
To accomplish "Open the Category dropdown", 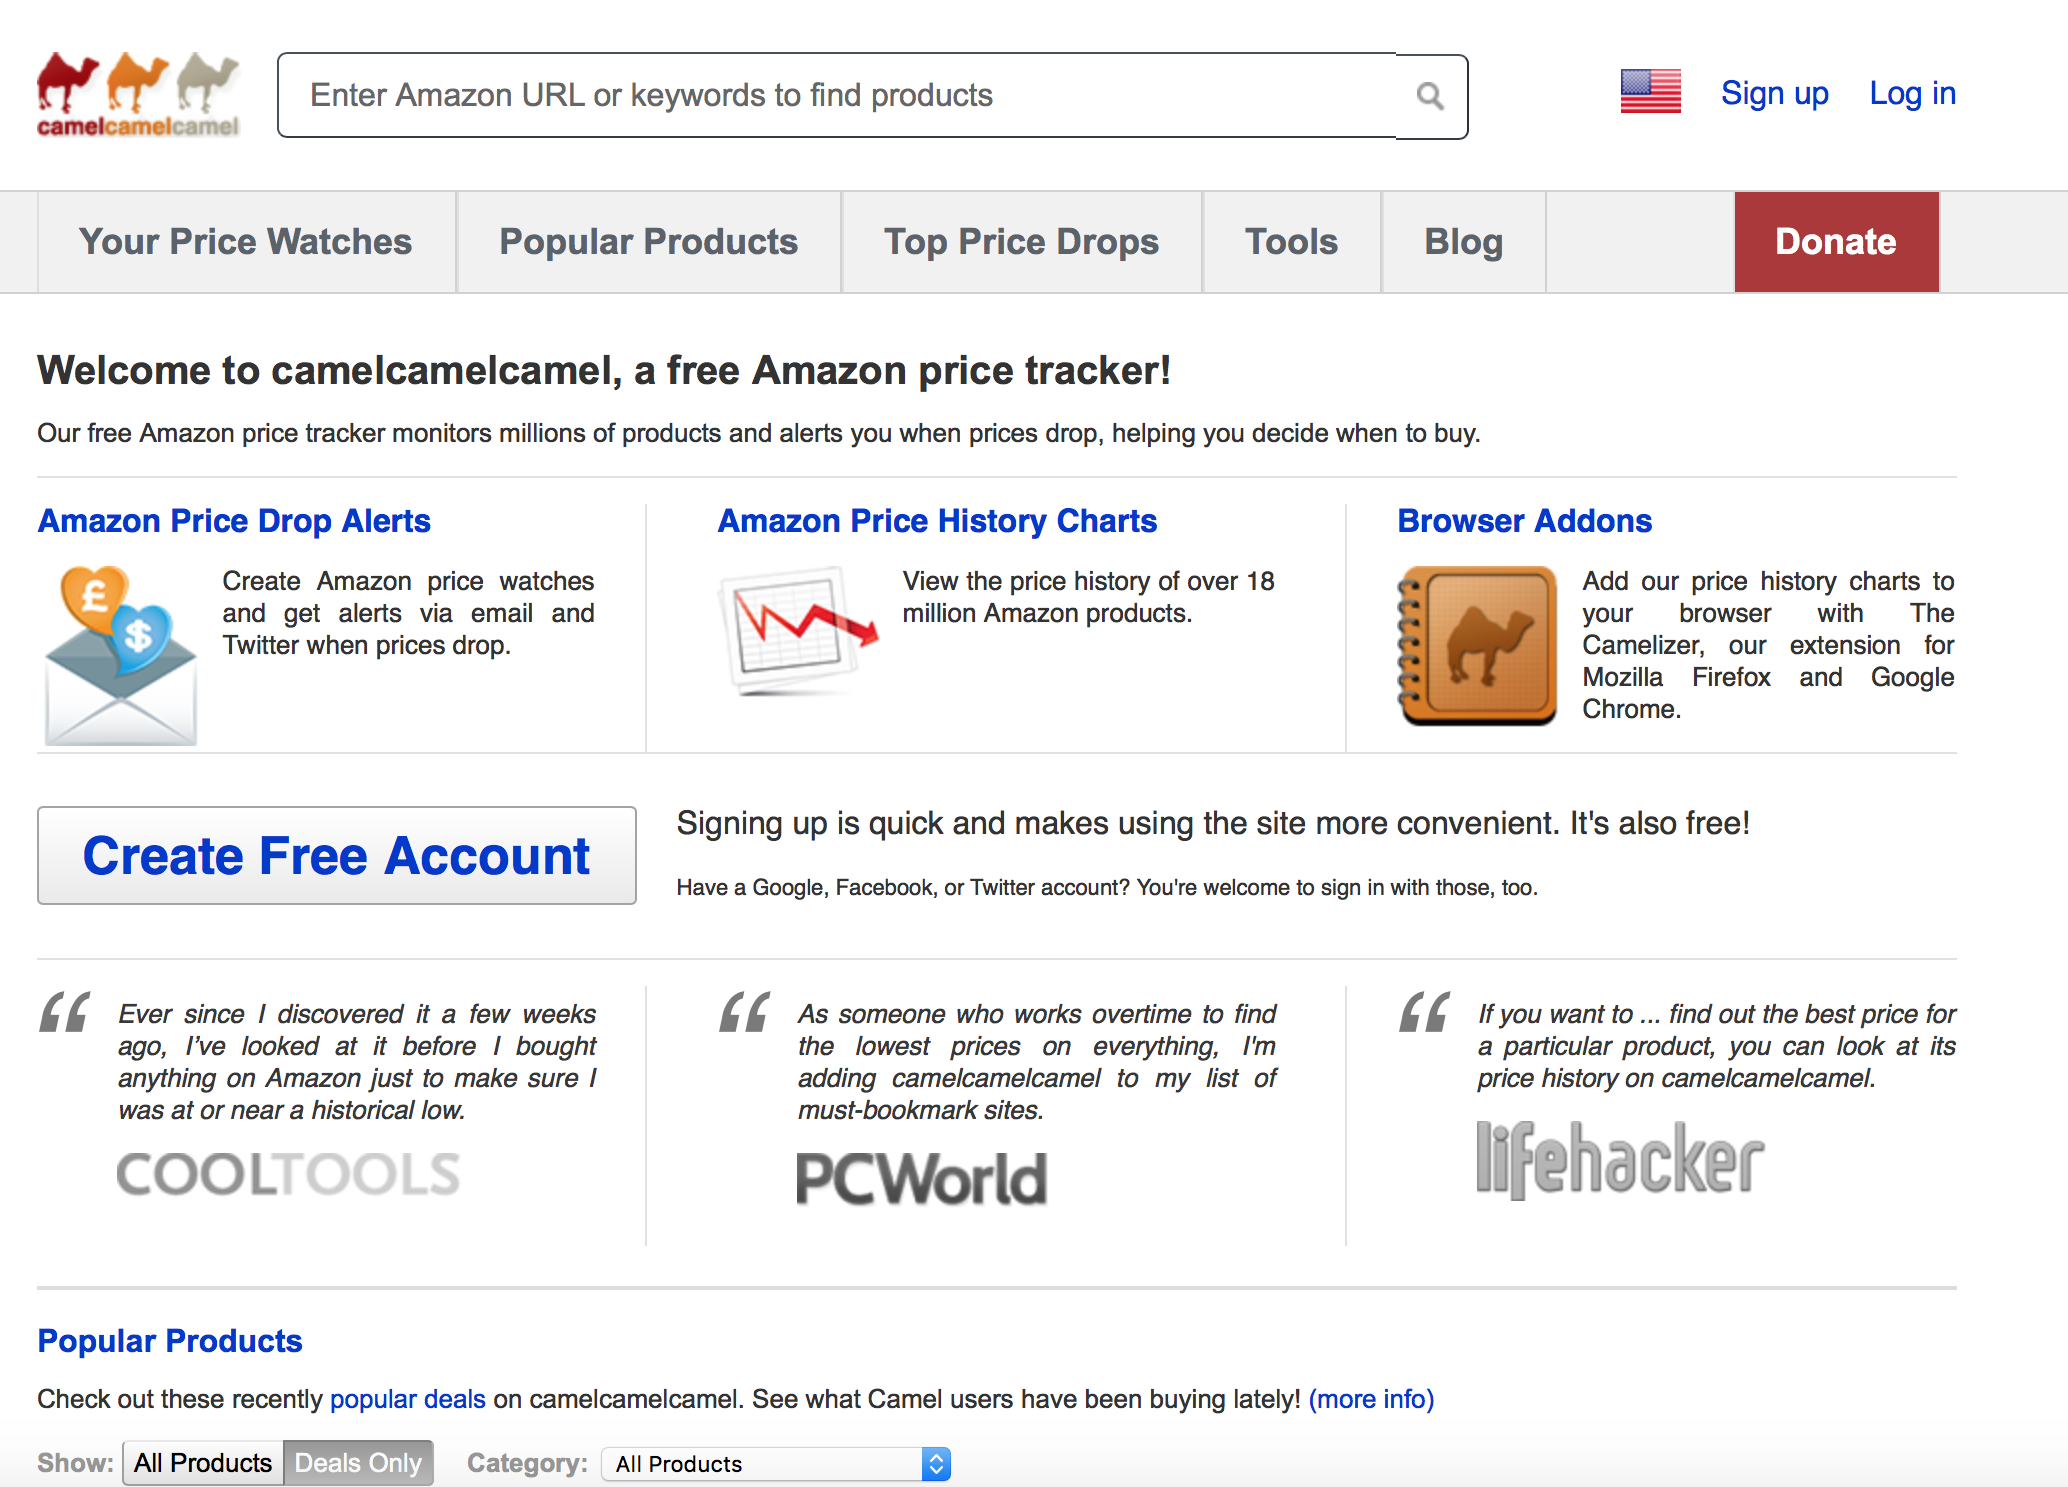I will (776, 1464).
